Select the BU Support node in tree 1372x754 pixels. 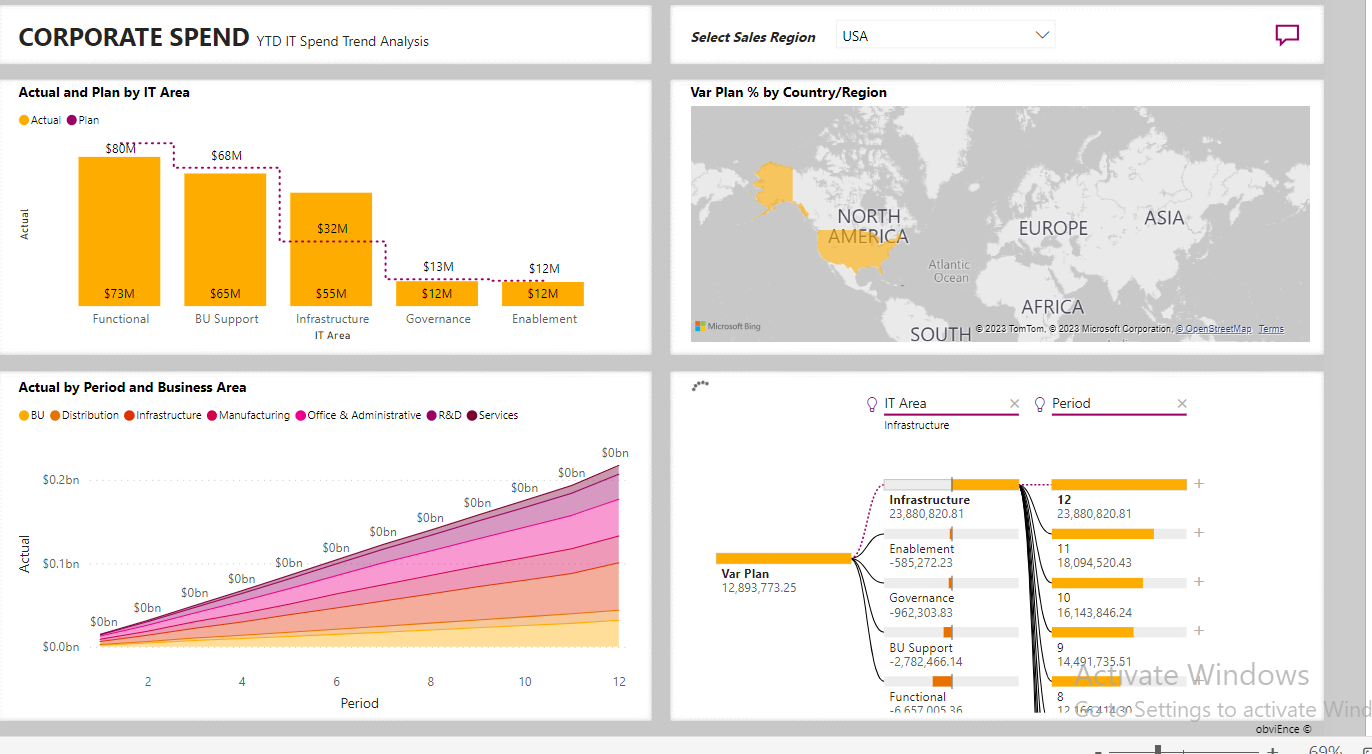pos(921,648)
